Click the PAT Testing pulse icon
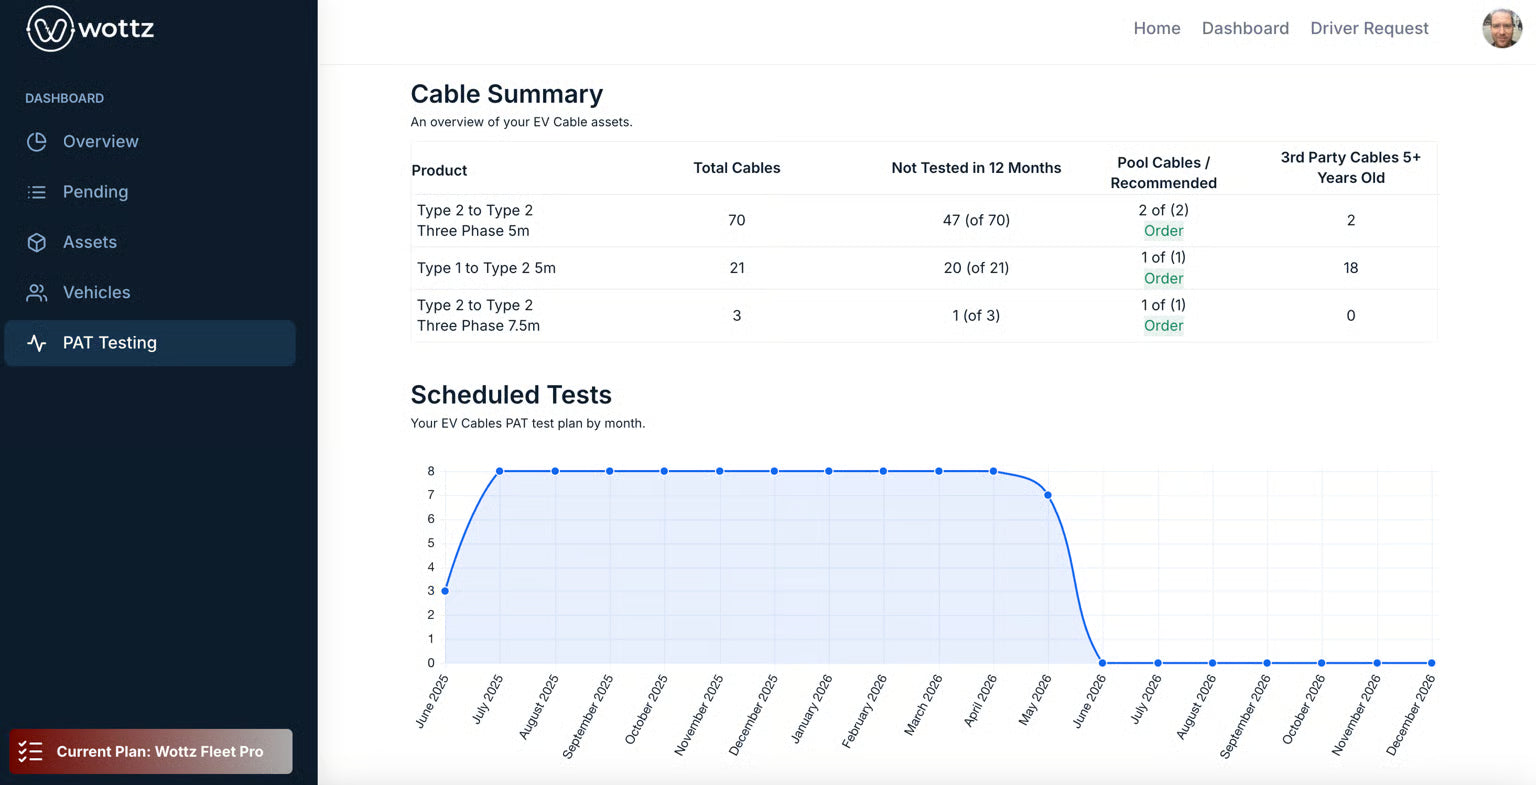Image resolution: width=1536 pixels, height=785 pixels. [37, 343]
